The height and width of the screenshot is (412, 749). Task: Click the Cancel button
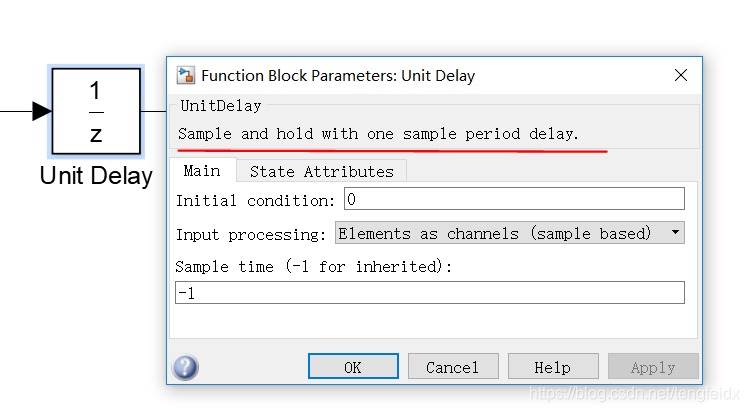(453, 367)
